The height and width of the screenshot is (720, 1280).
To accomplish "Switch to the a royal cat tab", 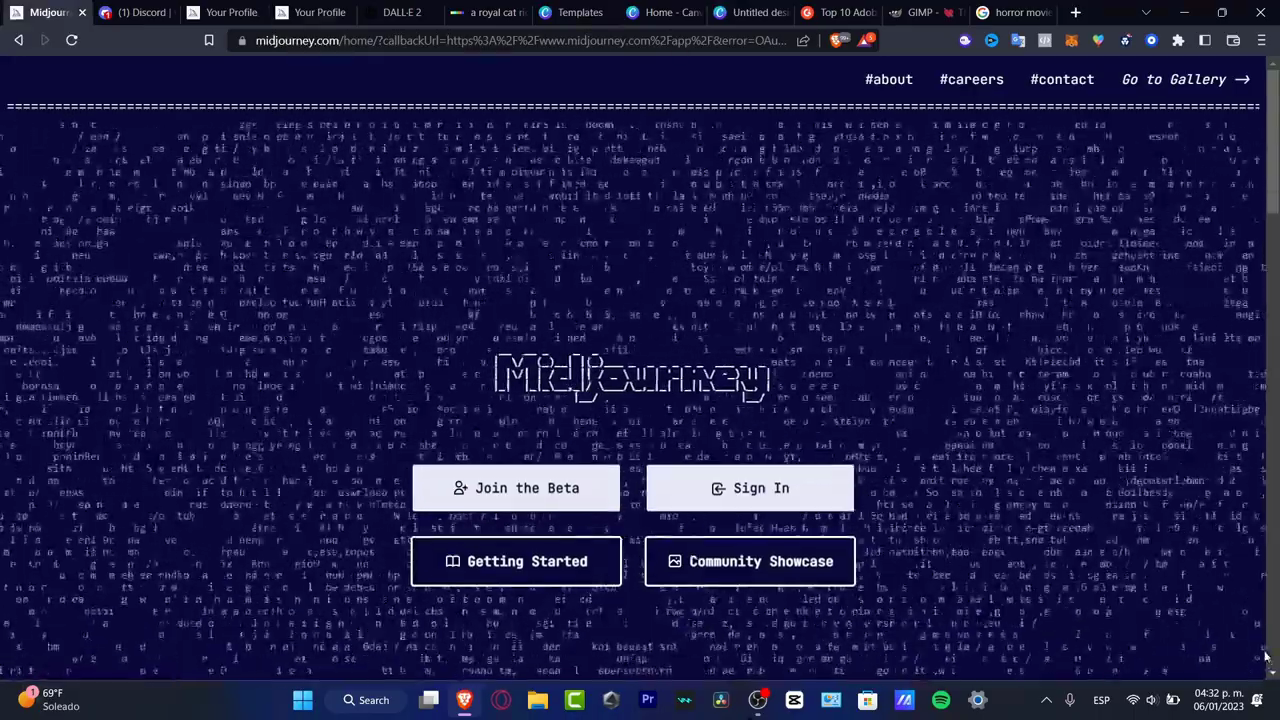I will (489, 13).
